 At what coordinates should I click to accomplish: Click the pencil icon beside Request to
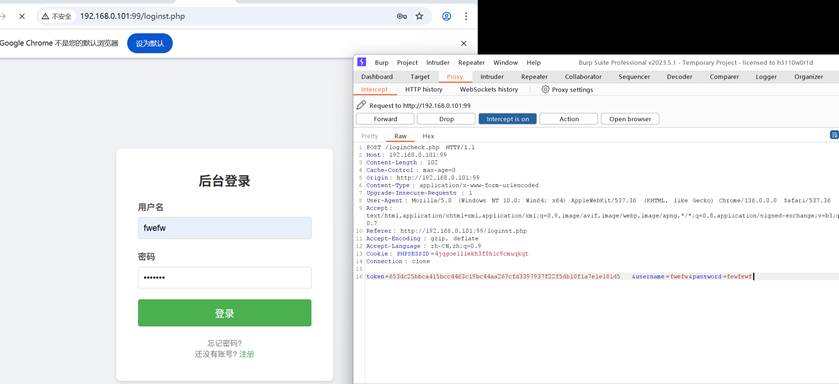361,105
